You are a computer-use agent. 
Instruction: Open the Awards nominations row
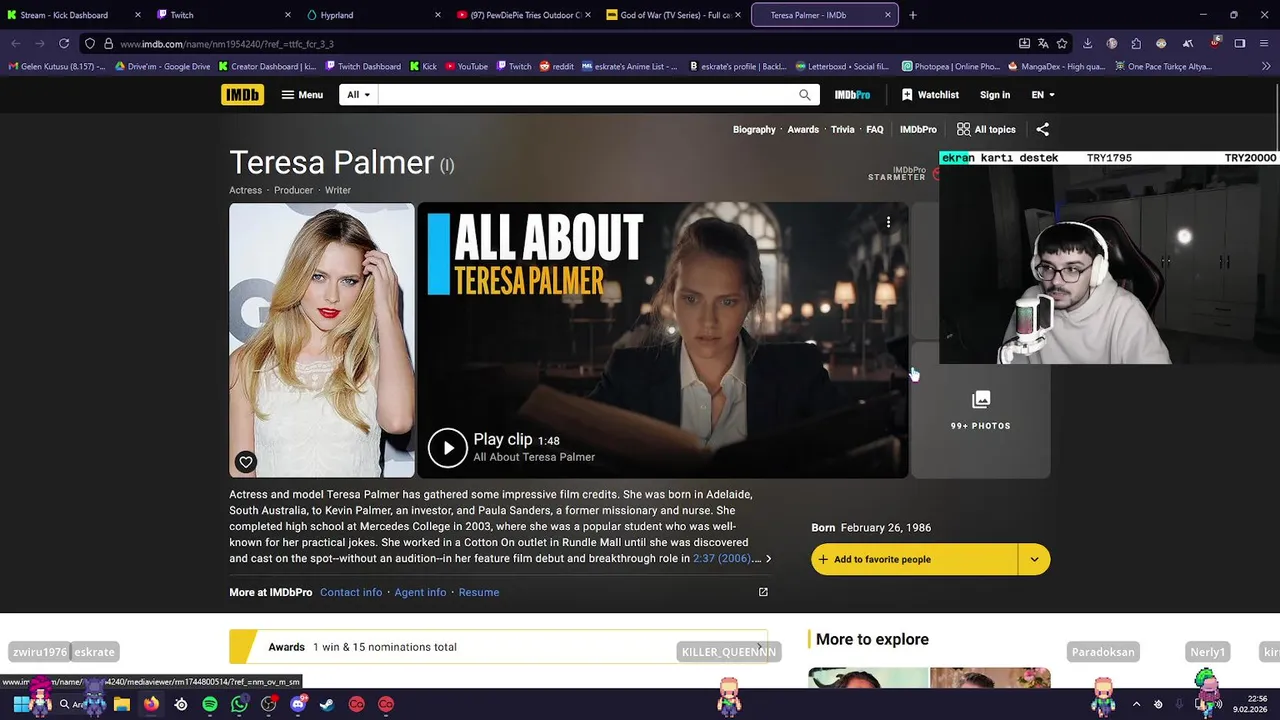click(498, 647)
